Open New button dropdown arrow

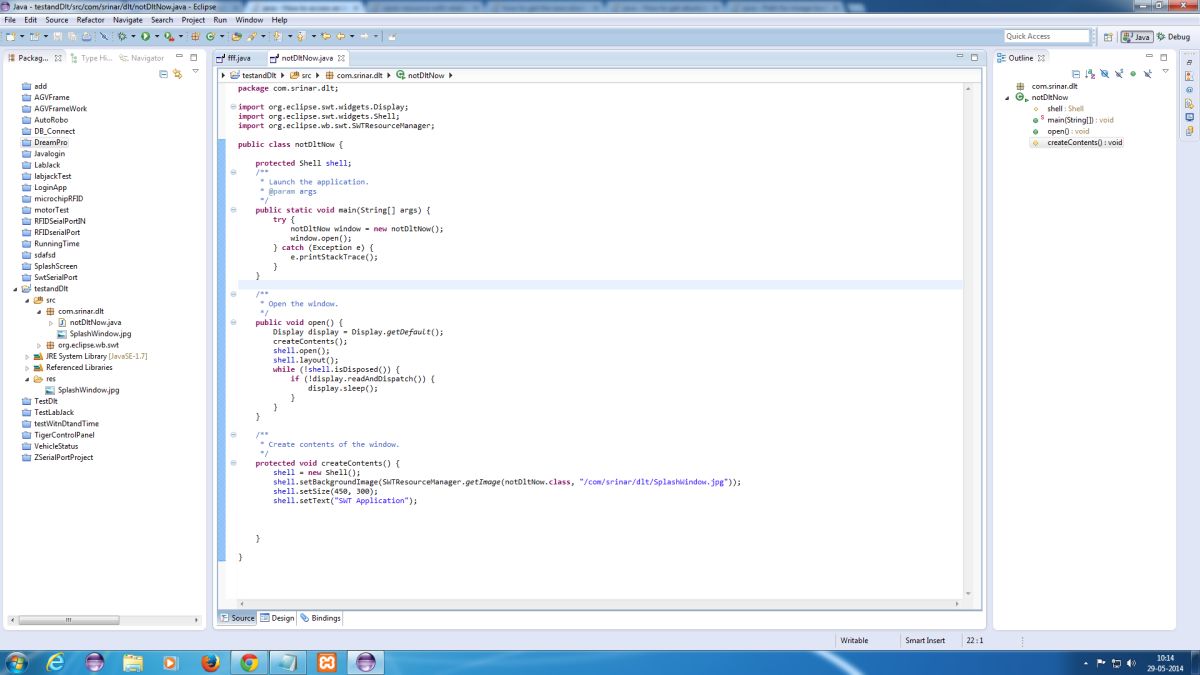[22, 36]
